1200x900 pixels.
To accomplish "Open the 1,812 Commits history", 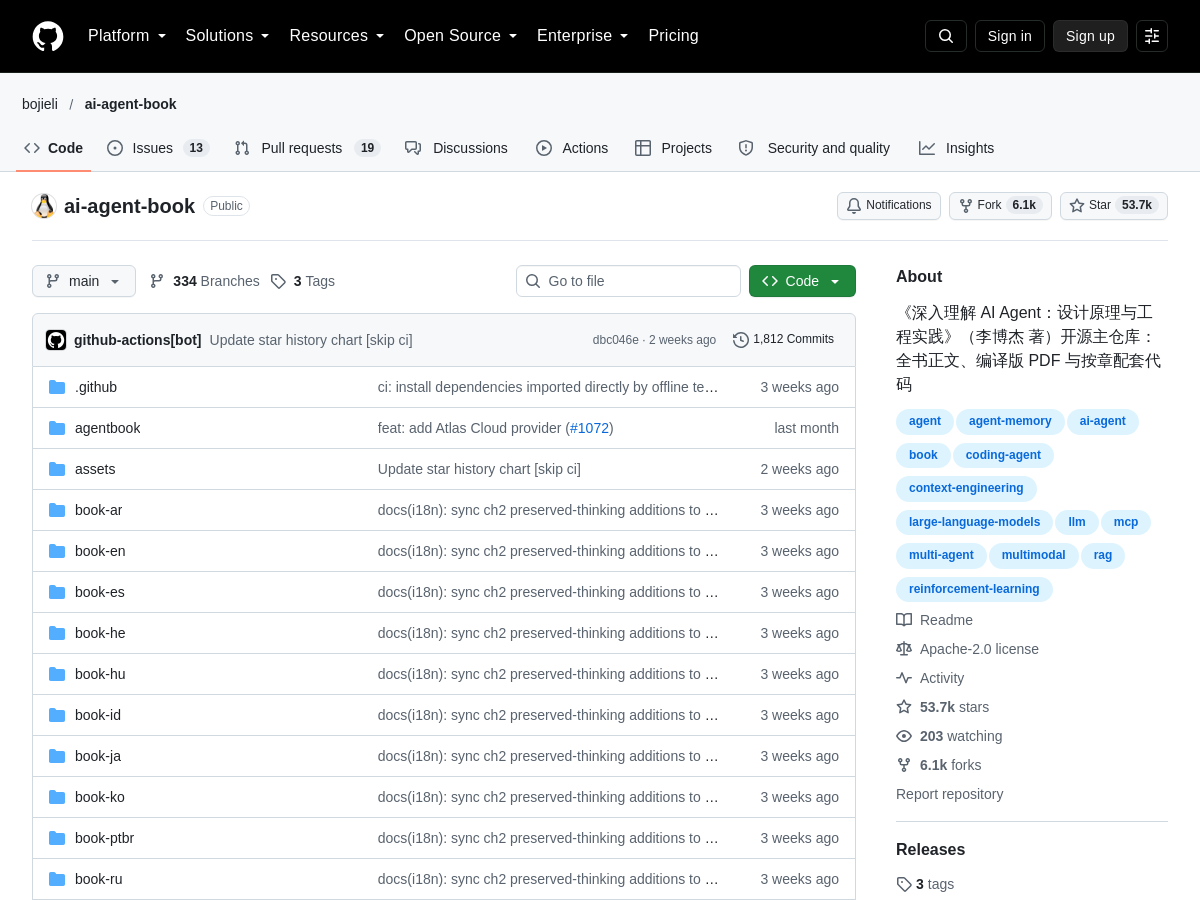I will tap(784, 340).
